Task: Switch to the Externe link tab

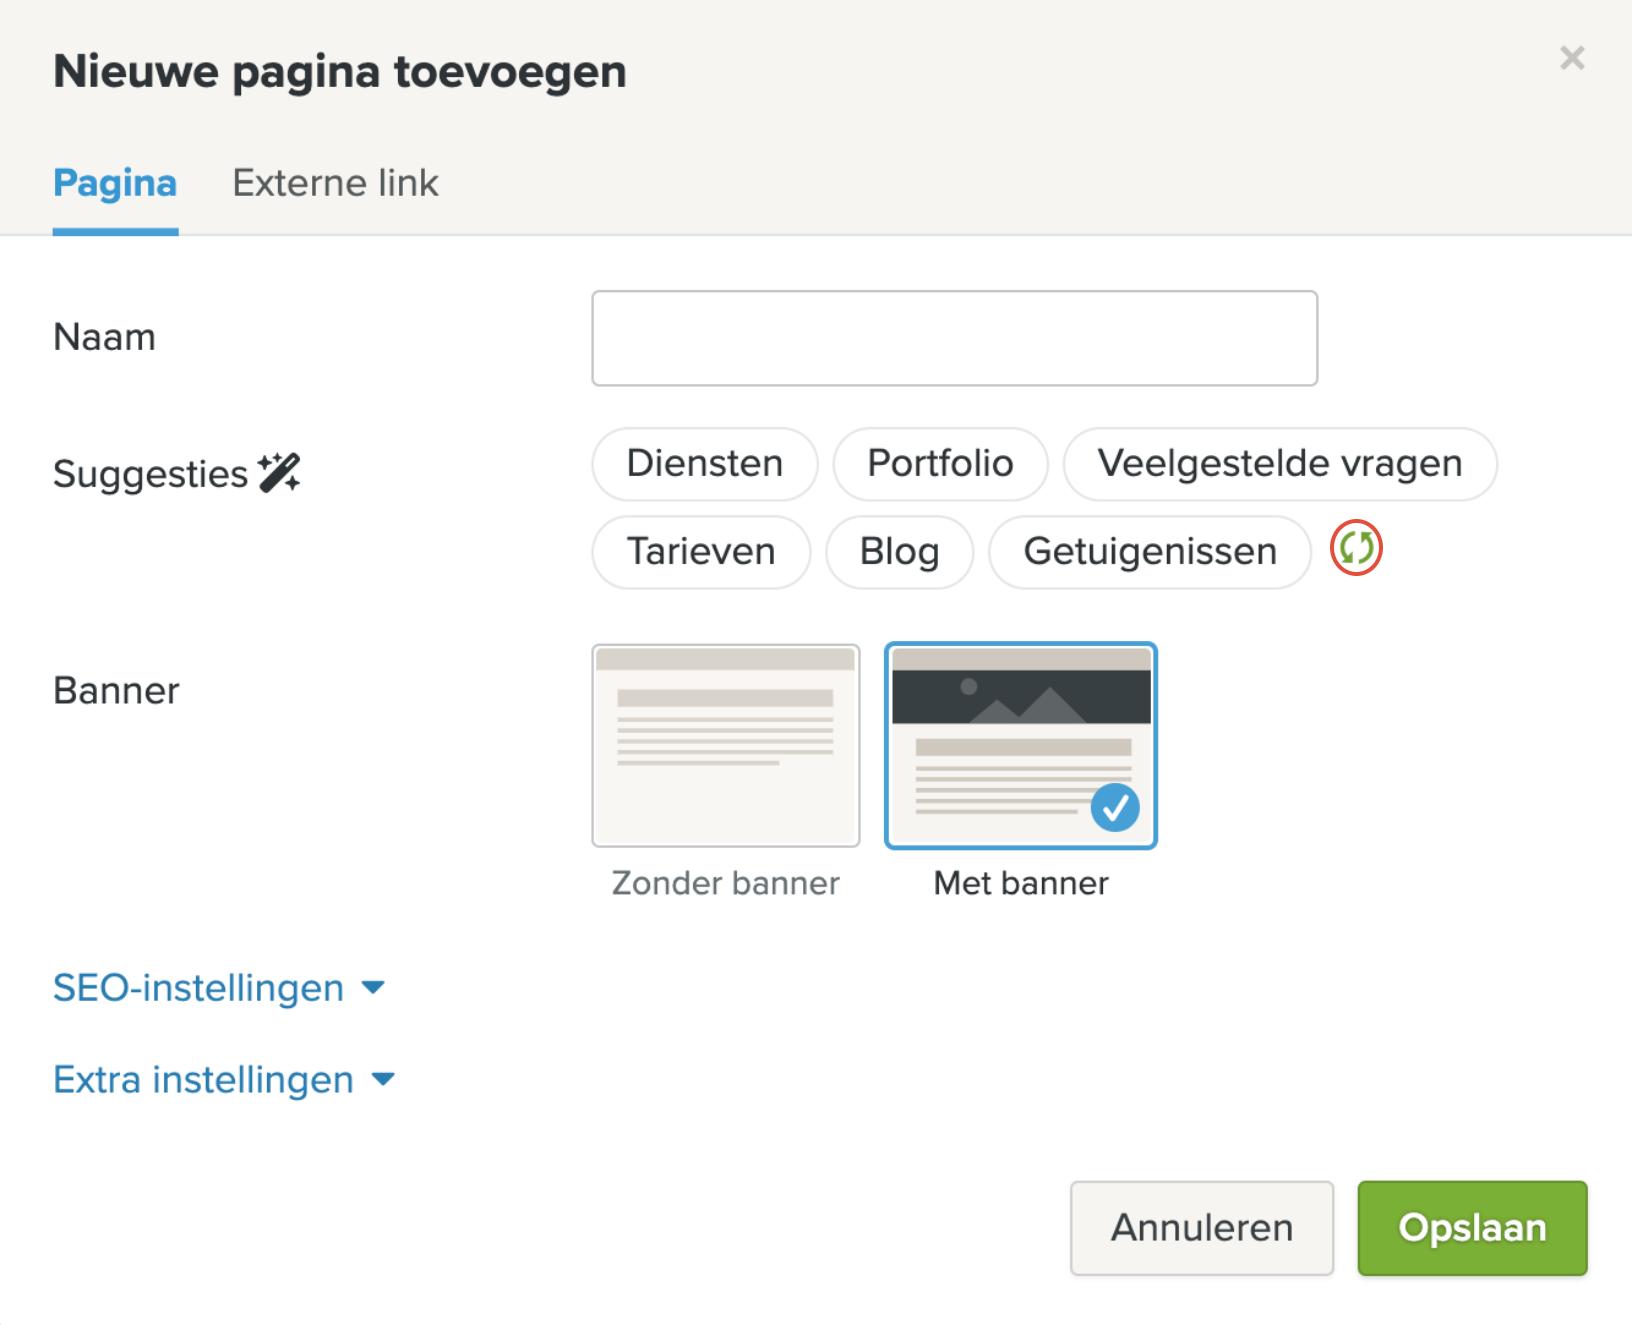Action: pos(335,183)
